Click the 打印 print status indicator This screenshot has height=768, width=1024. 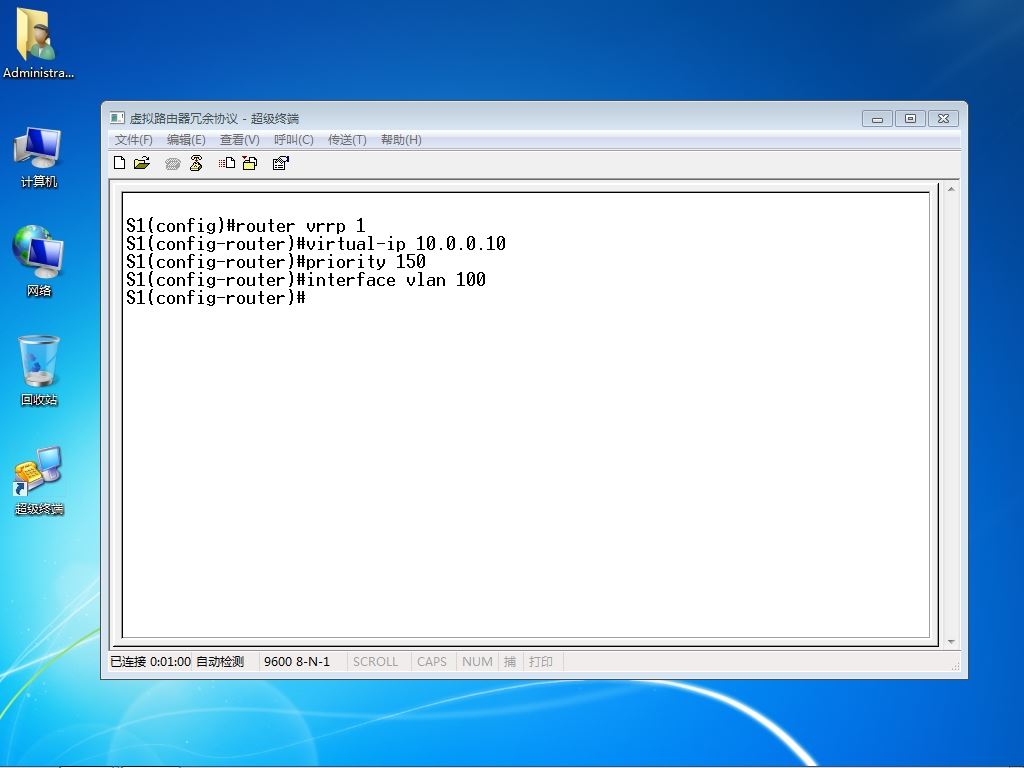541,662
